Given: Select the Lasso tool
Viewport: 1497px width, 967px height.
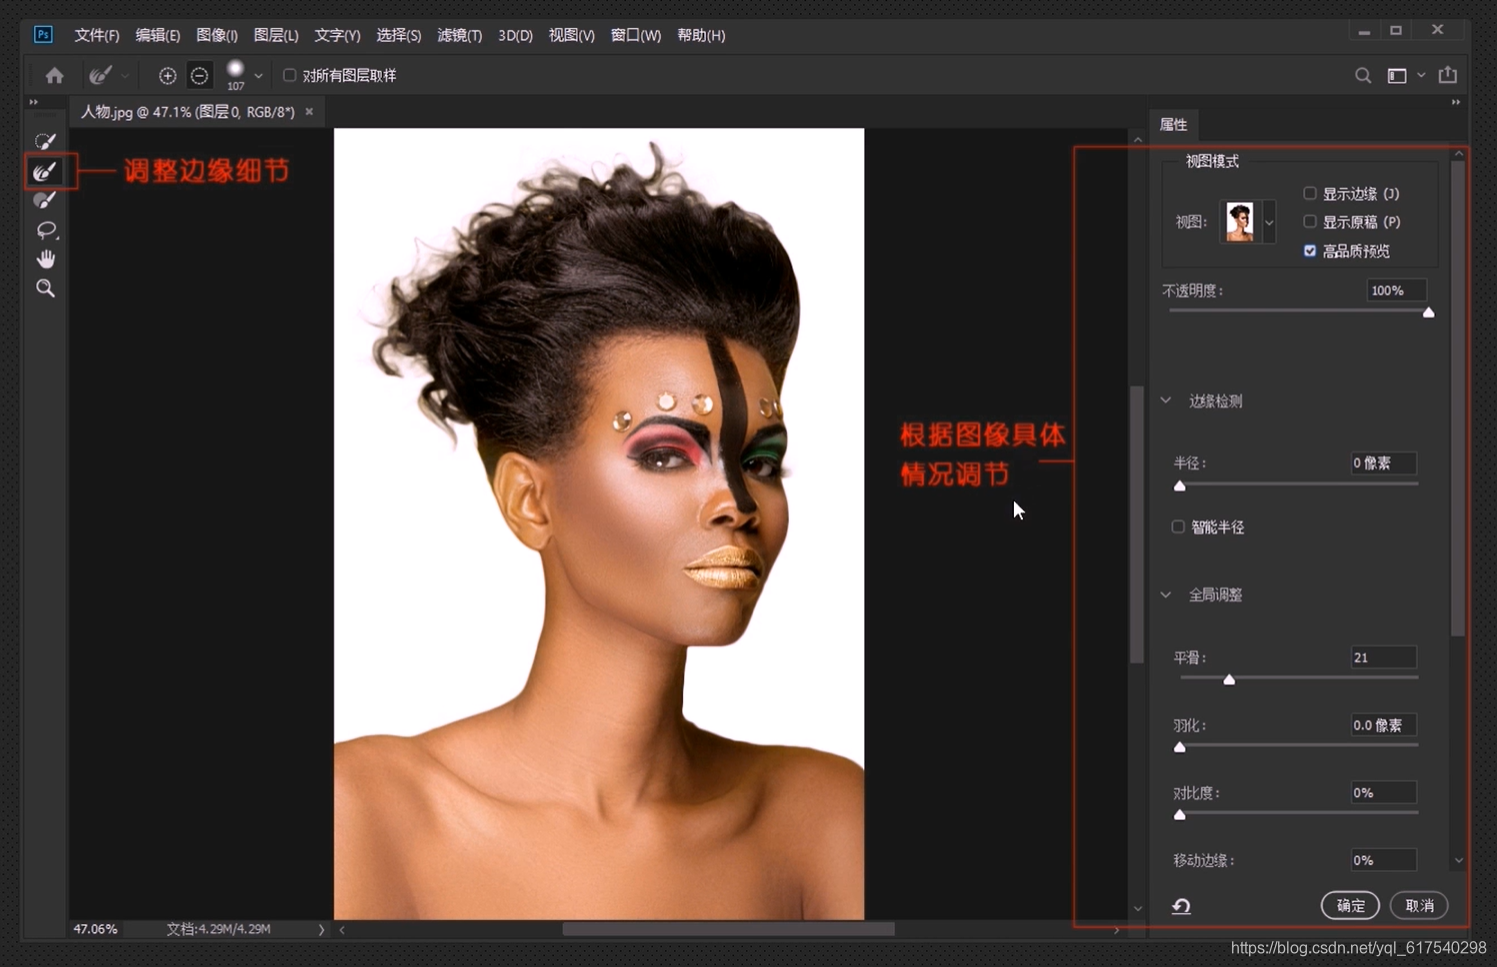Looking at the screenshot, I should point(45,230).
